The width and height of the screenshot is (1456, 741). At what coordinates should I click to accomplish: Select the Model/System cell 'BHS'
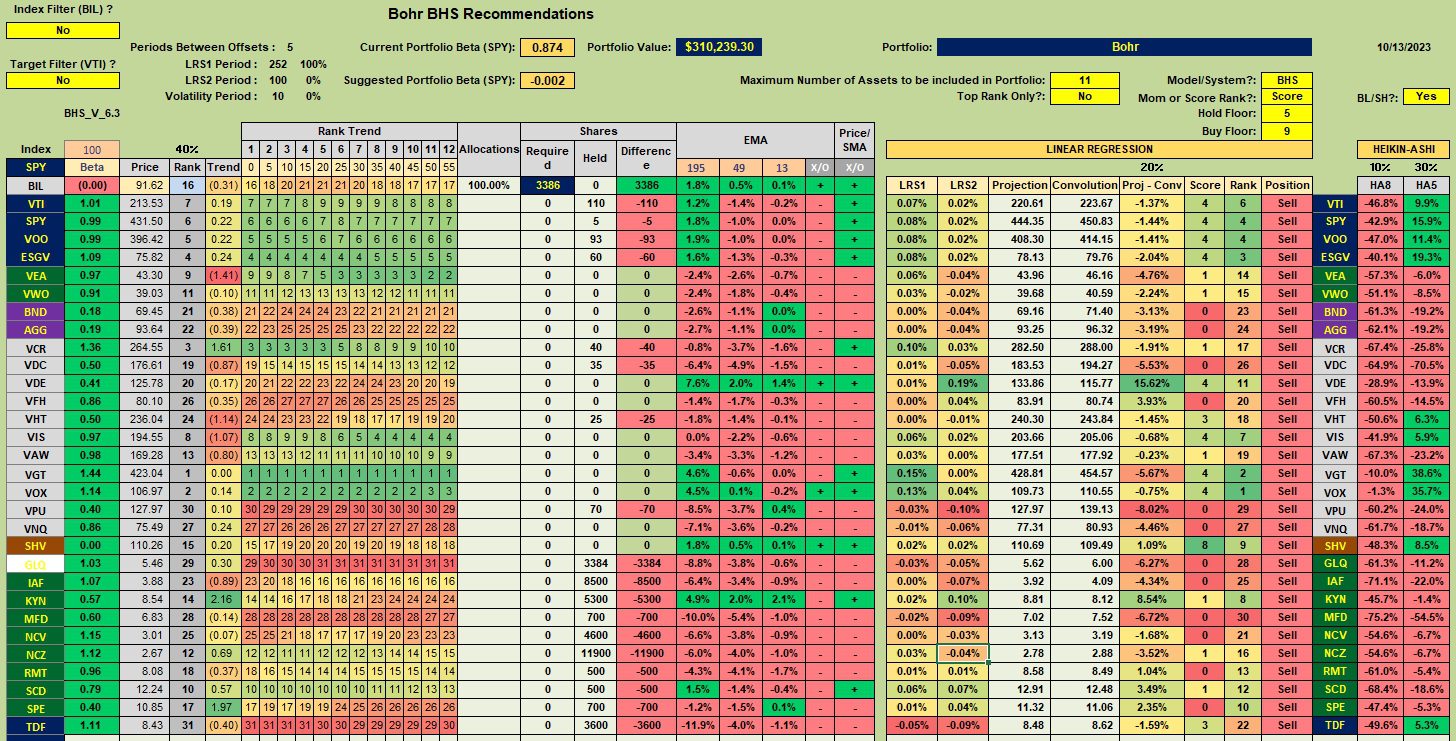pyautogui.click(x=1287, y=80)
